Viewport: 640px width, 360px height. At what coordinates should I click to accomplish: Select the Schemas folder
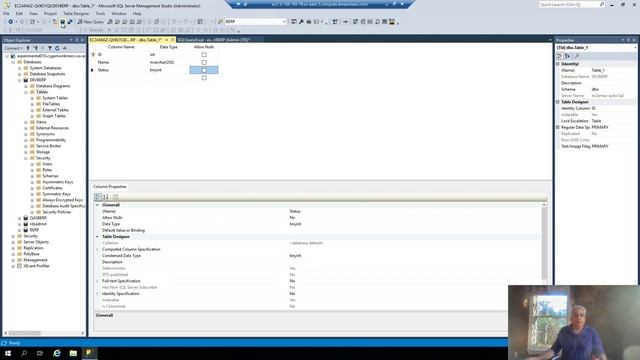click(51, 176)
